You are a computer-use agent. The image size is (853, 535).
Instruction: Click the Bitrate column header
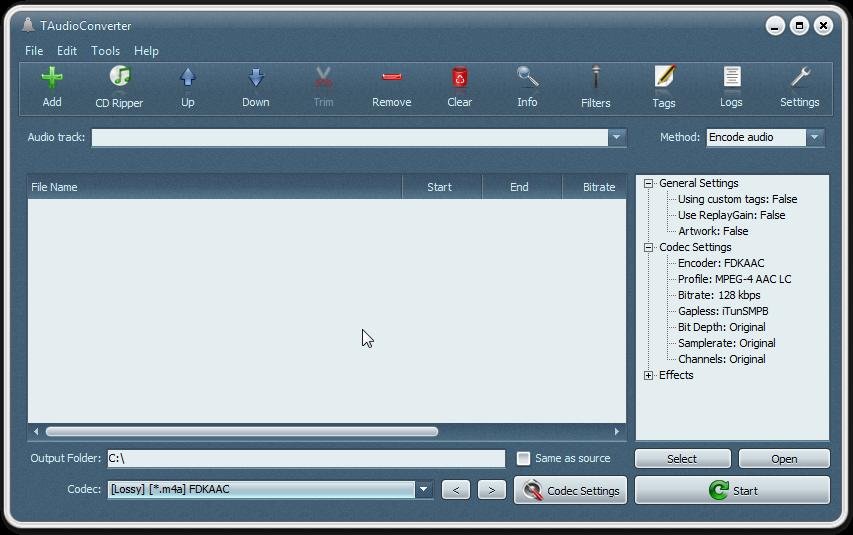pyautogui.click(x=594, y=187)
